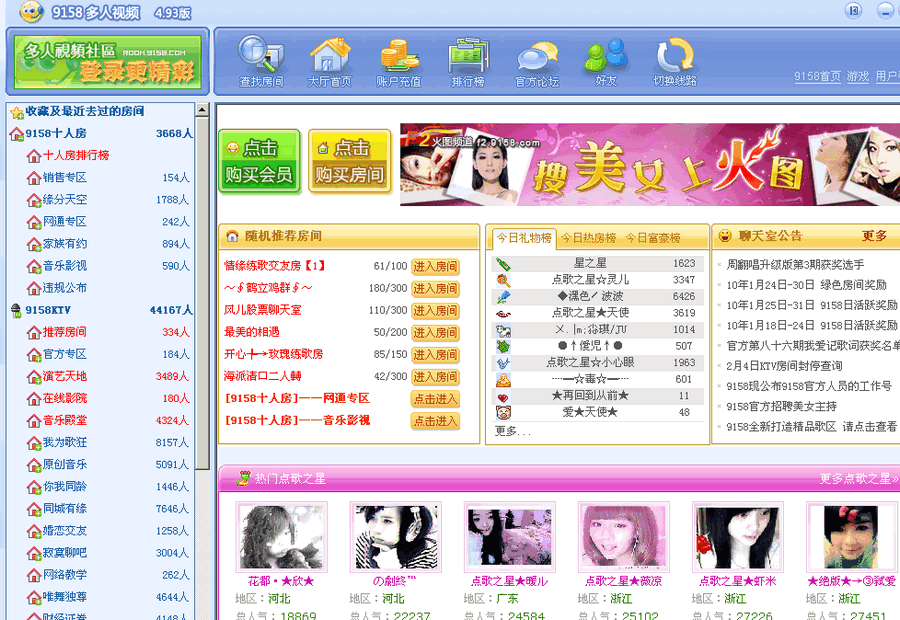Click the circular icon left of minimize button
The width and height of the screenshot is (900, 620).
[854, 9]
